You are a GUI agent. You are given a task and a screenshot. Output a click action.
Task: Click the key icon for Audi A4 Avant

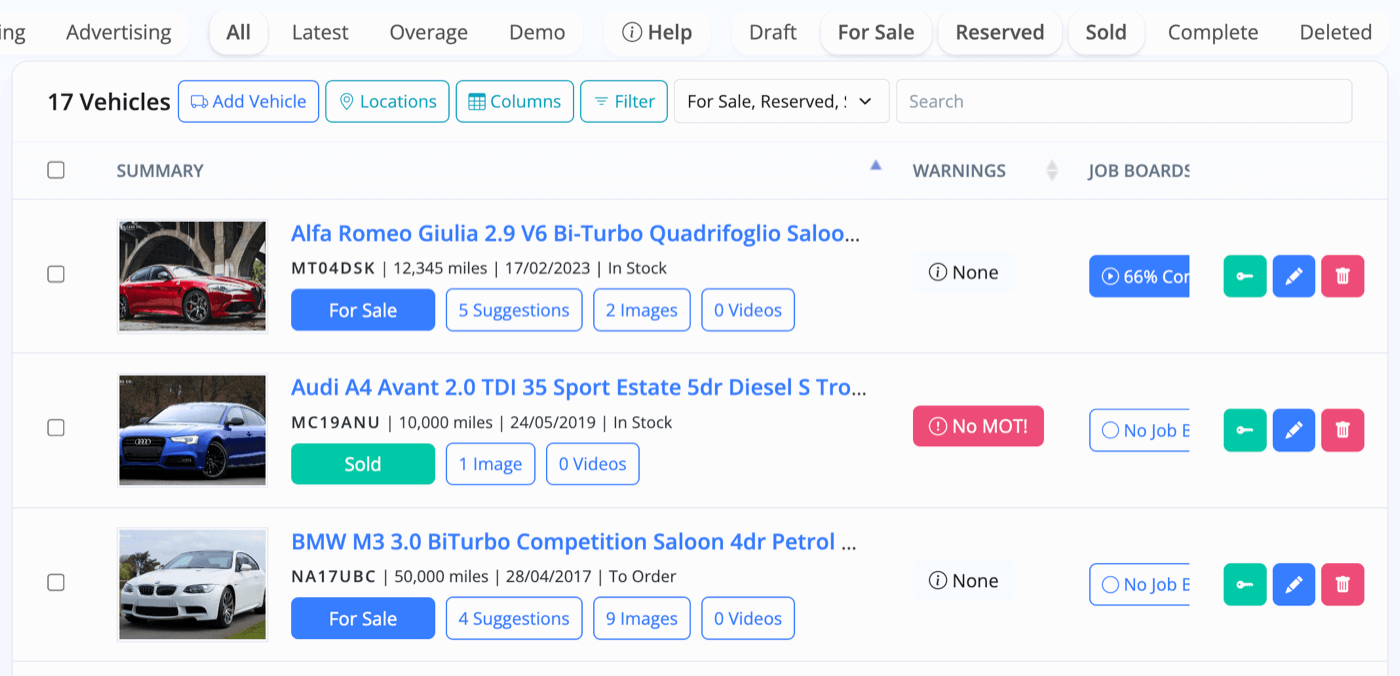point(1245,430)
